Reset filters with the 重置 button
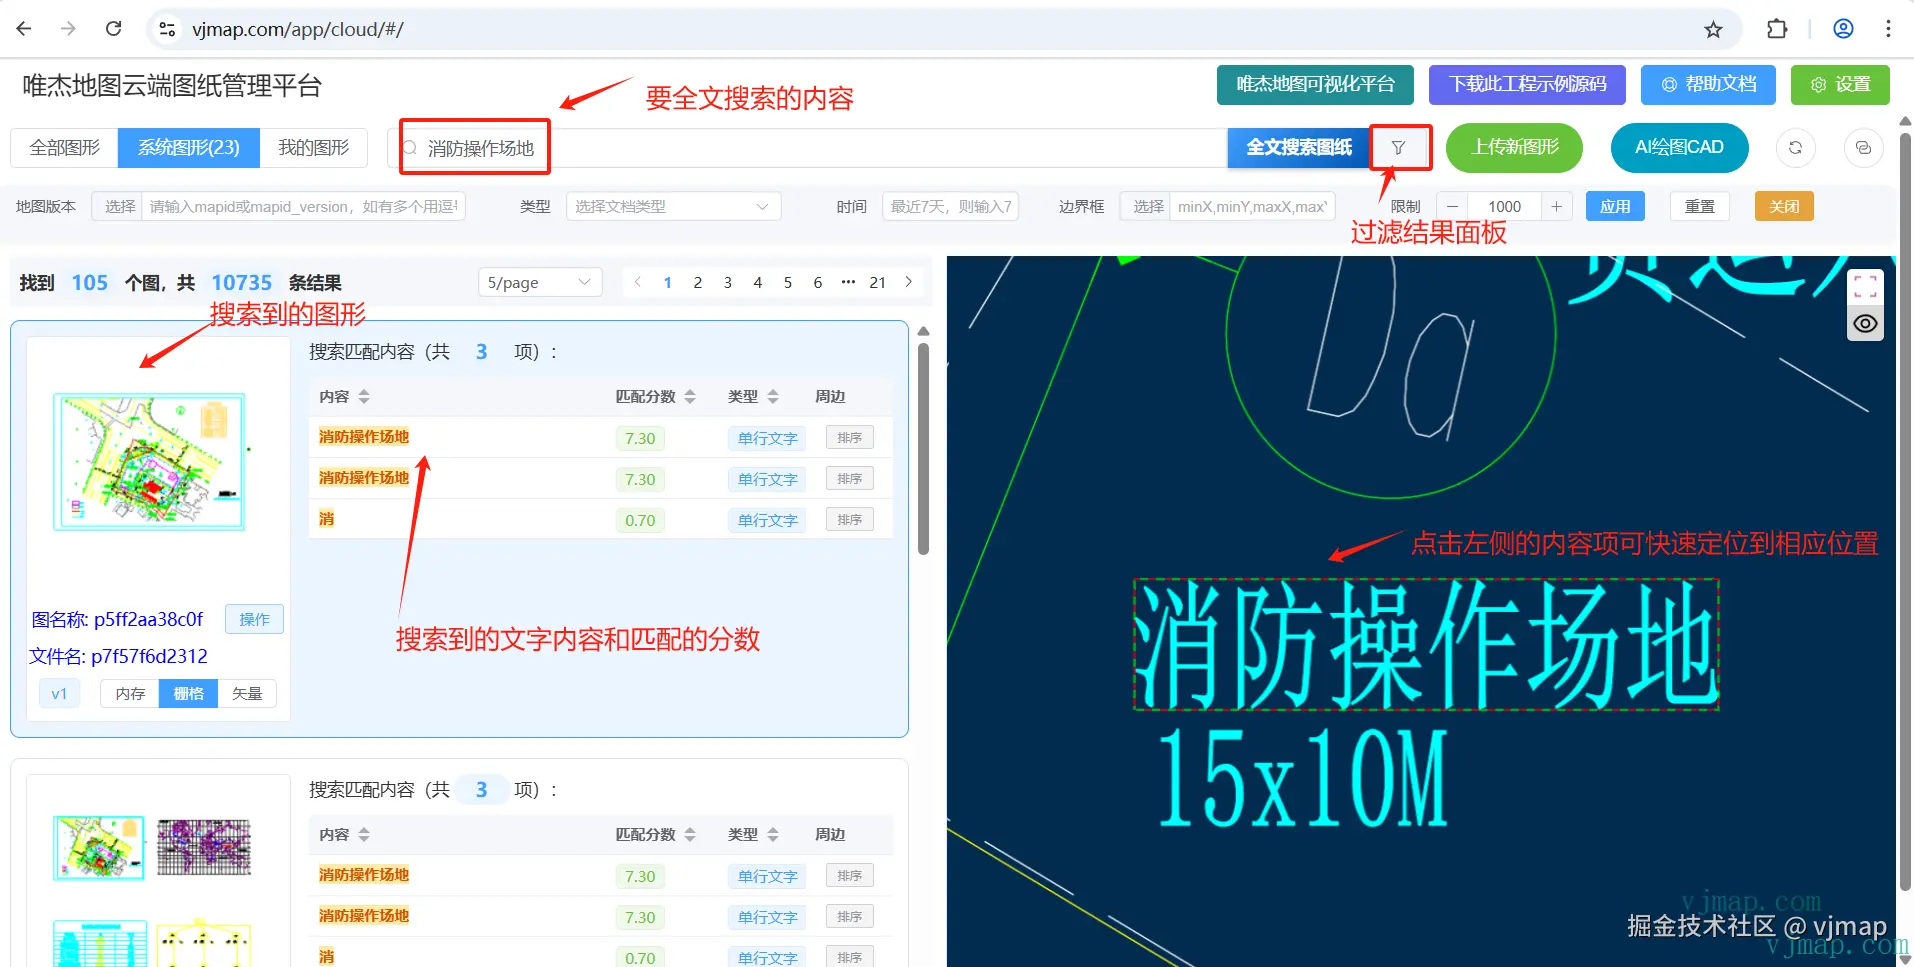1914x967 pixels. point(1700,207)
